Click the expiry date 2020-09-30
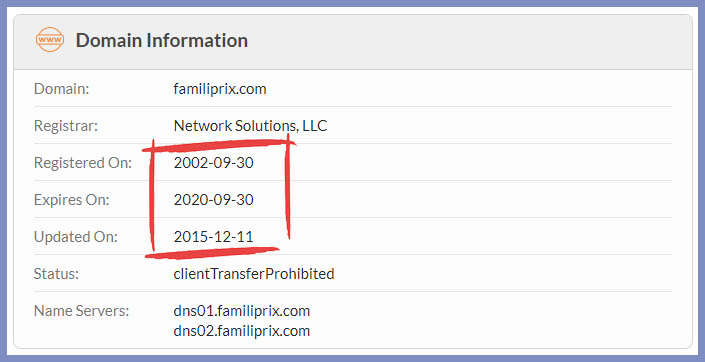Screen dimensions: 705x362 click(214, 200)
